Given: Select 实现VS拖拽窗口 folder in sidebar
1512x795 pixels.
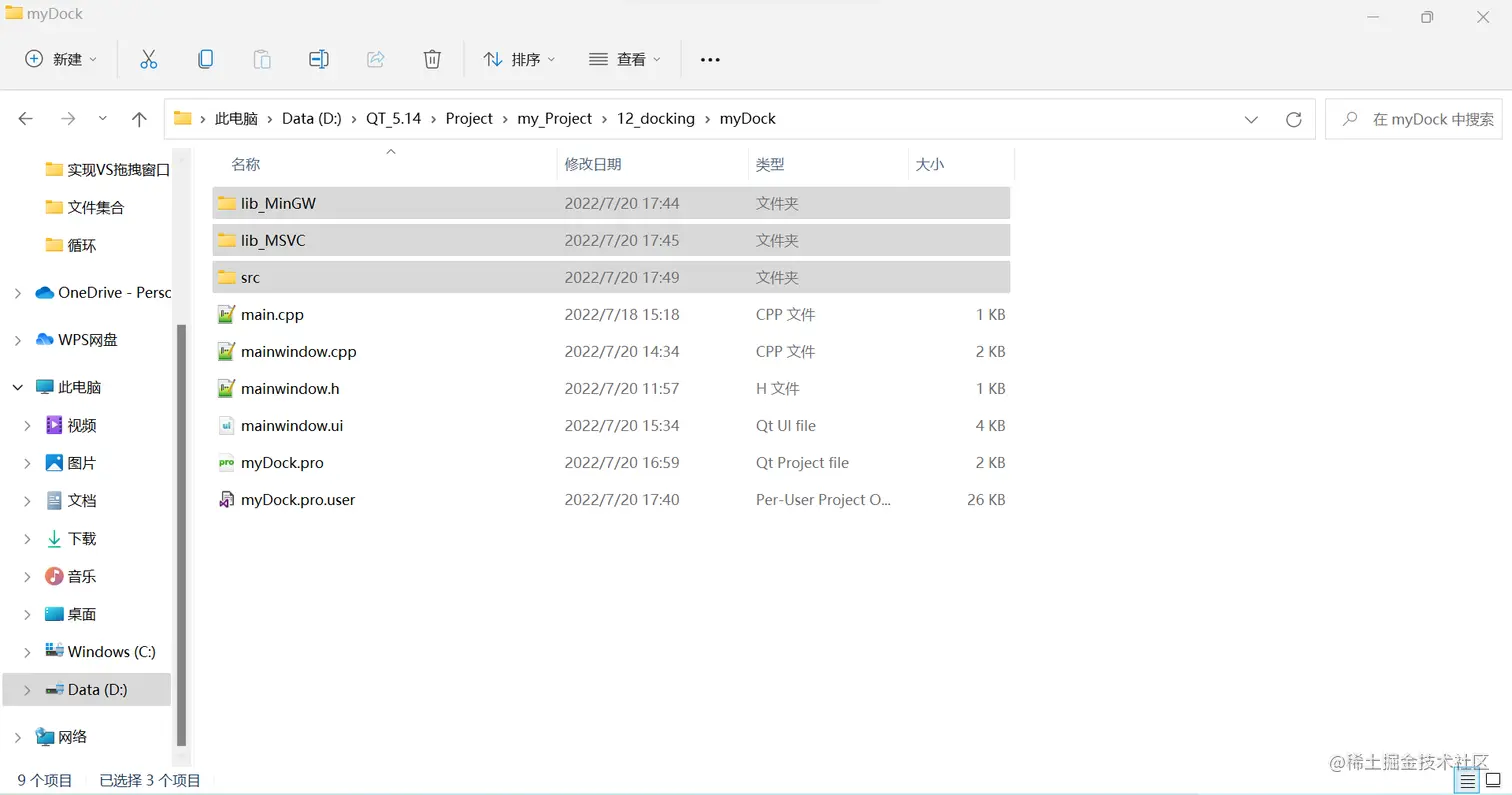Looking at the screenshot, I should 108,170.
